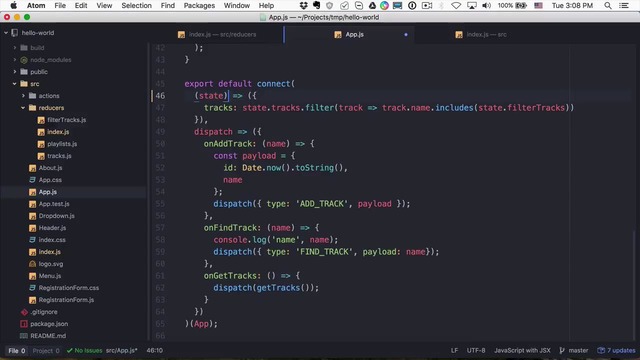The height and width of the screenshot is (360, 640).
Task: Open the Apple menu
Action: tap(13, 5)
